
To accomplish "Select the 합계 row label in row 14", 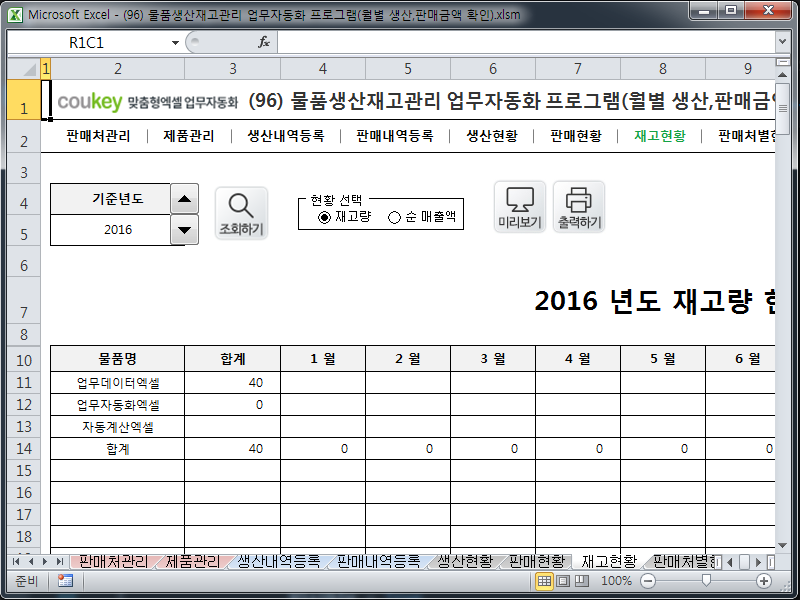I will coord(118,448).
